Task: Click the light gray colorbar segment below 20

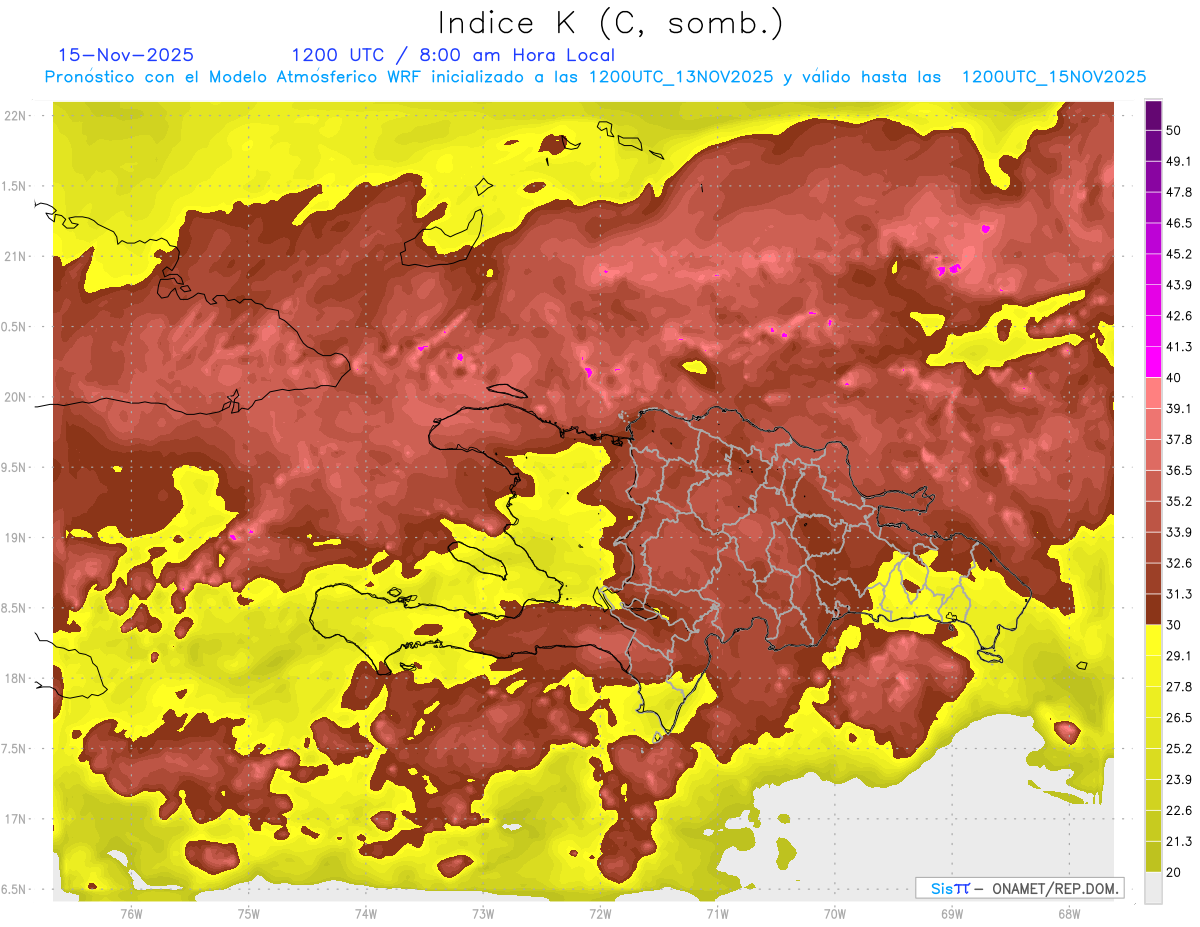Action: point(1153,888)
